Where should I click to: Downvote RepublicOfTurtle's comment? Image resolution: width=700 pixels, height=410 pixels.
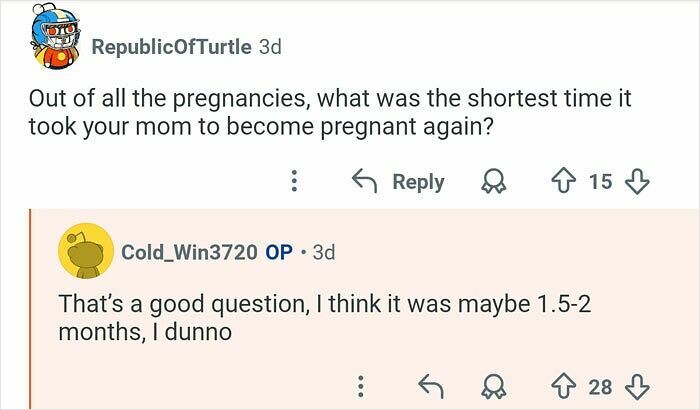[x=635, y=182]
